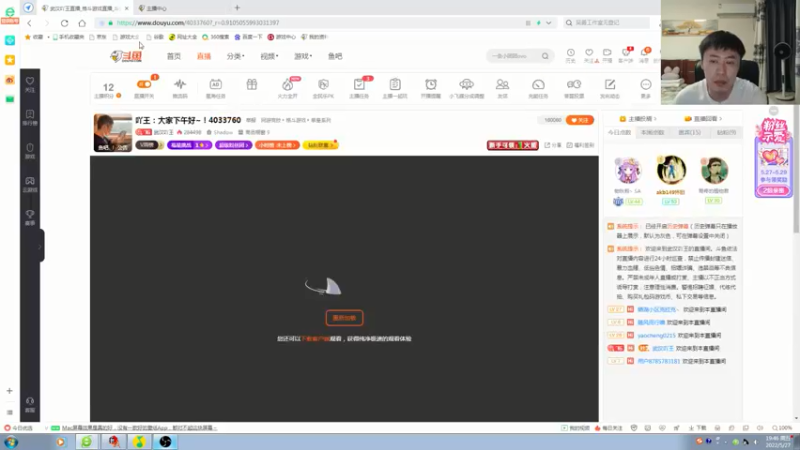Viewport: 800px width, 450px height.
Task: Click the streamer avatar thumbnail
Action: (x=113, y=133)
